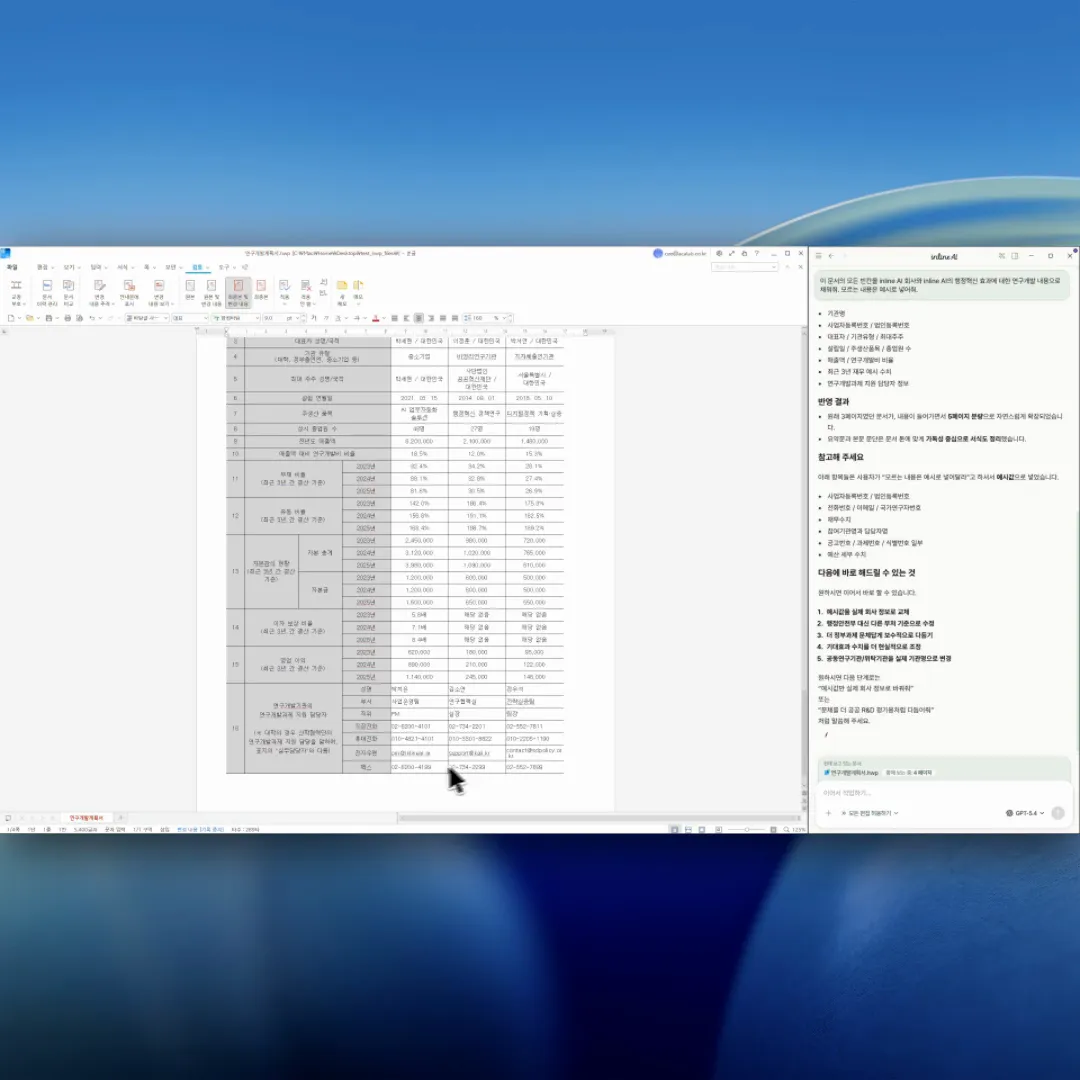The image size is (1080, 1080).
Task: Open the 파일 menu
Action: tap(12, 267)
